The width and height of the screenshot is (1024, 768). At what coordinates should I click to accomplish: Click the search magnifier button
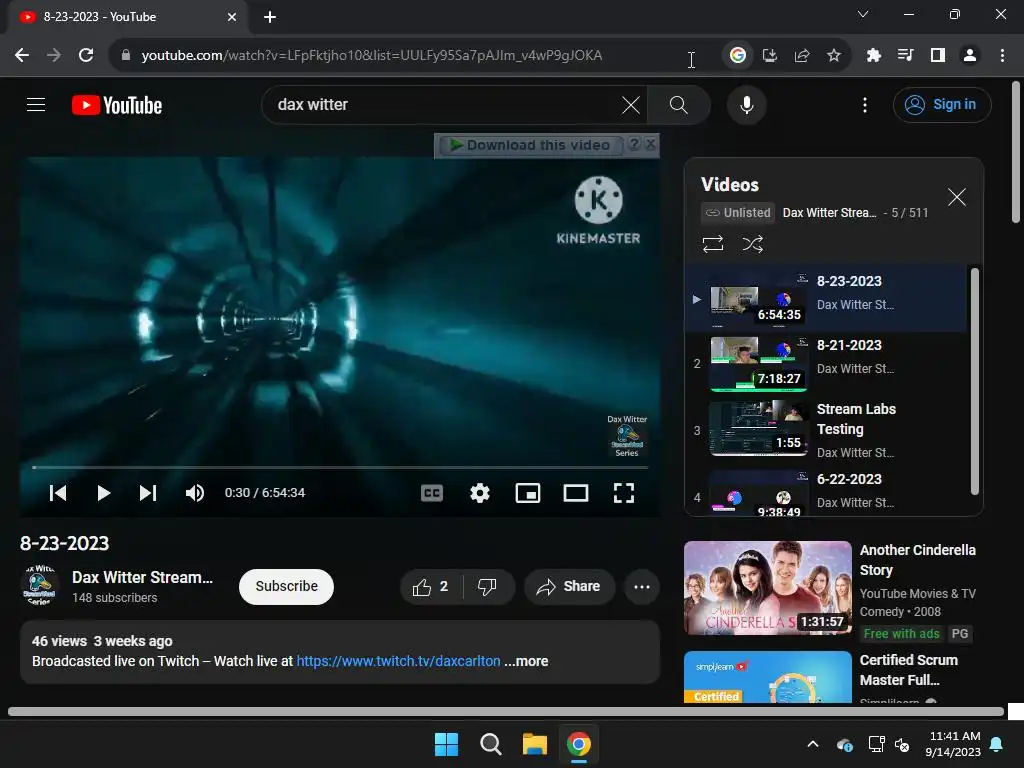[679, 104]
